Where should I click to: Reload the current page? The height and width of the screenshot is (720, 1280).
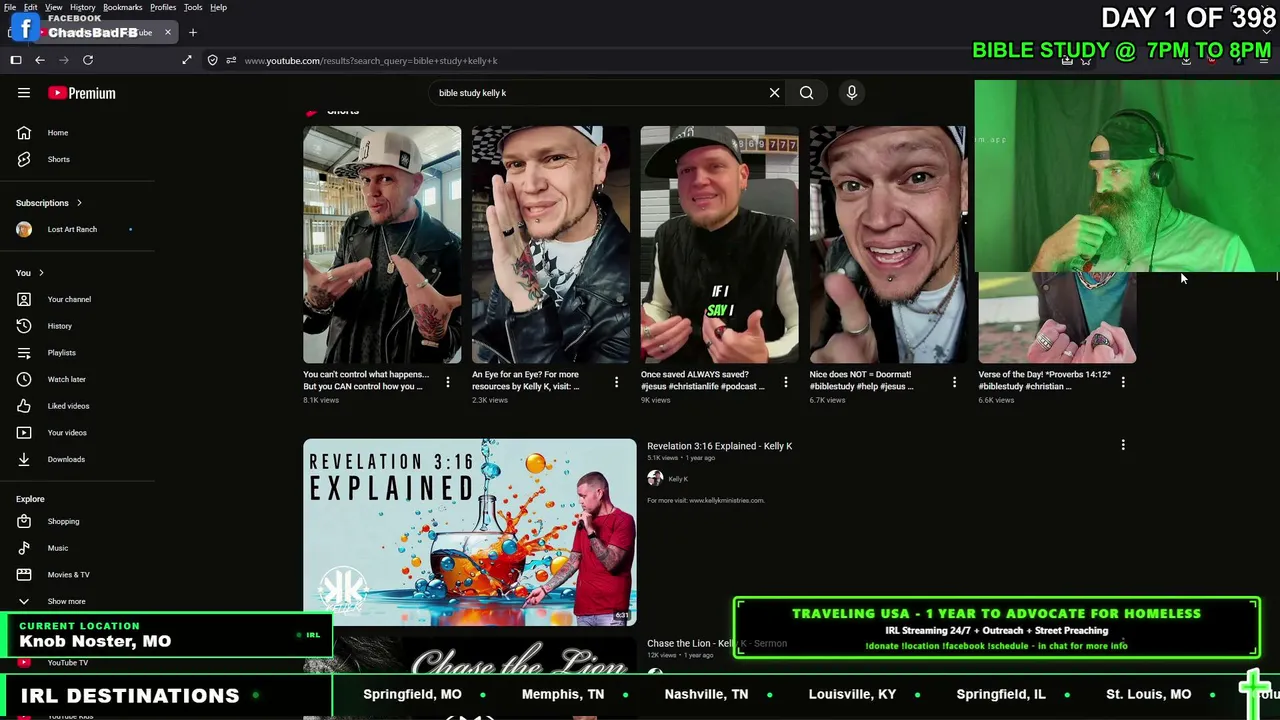tap(88, 61)
